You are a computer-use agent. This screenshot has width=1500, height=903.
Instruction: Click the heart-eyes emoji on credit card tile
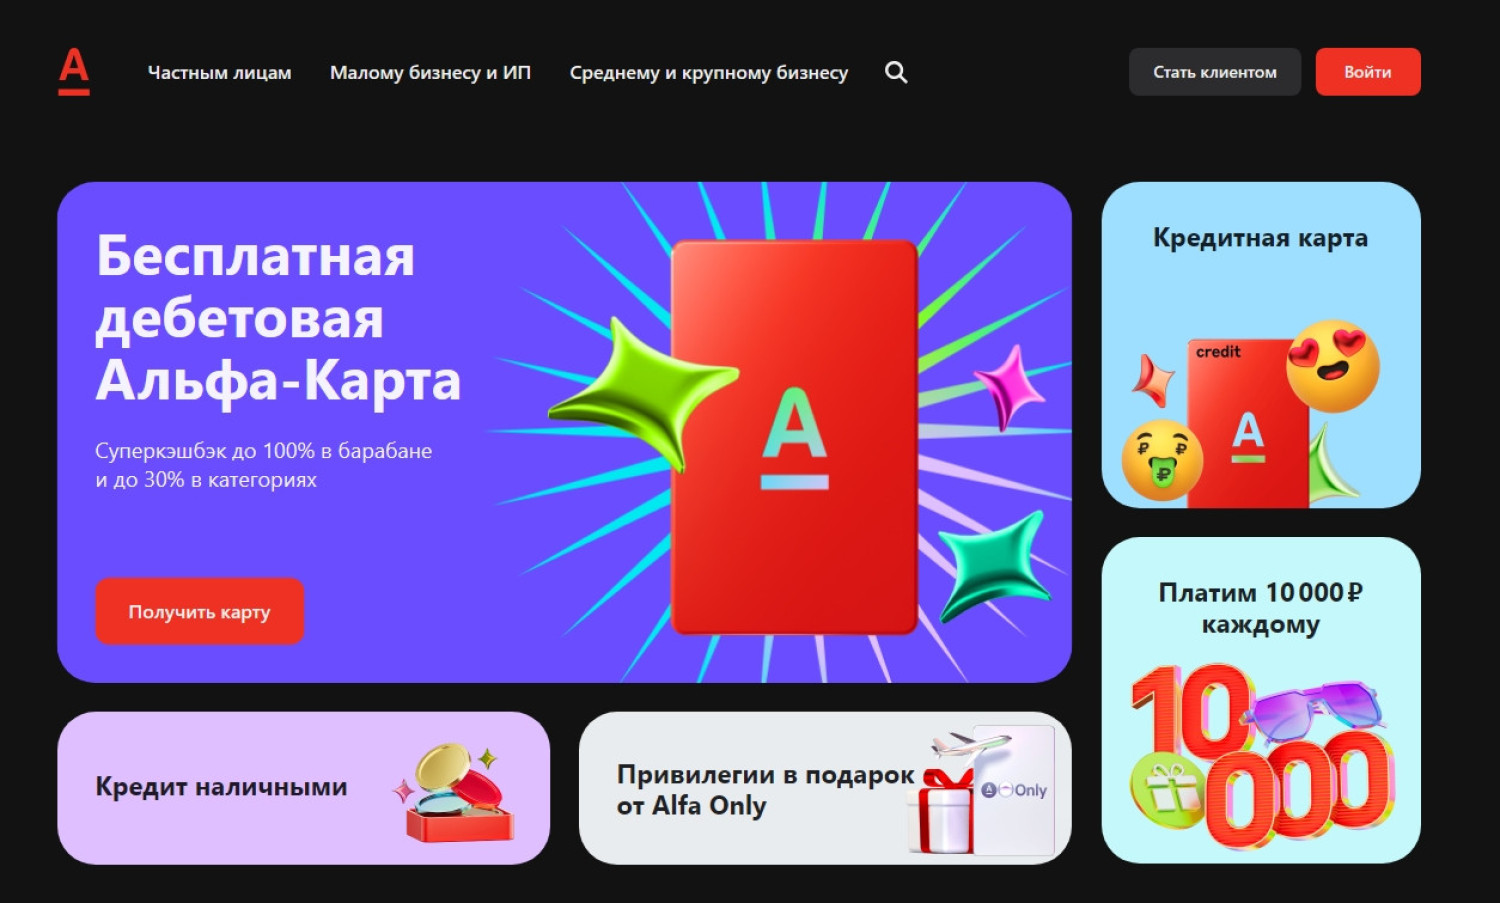click(x=1333, y=365)
